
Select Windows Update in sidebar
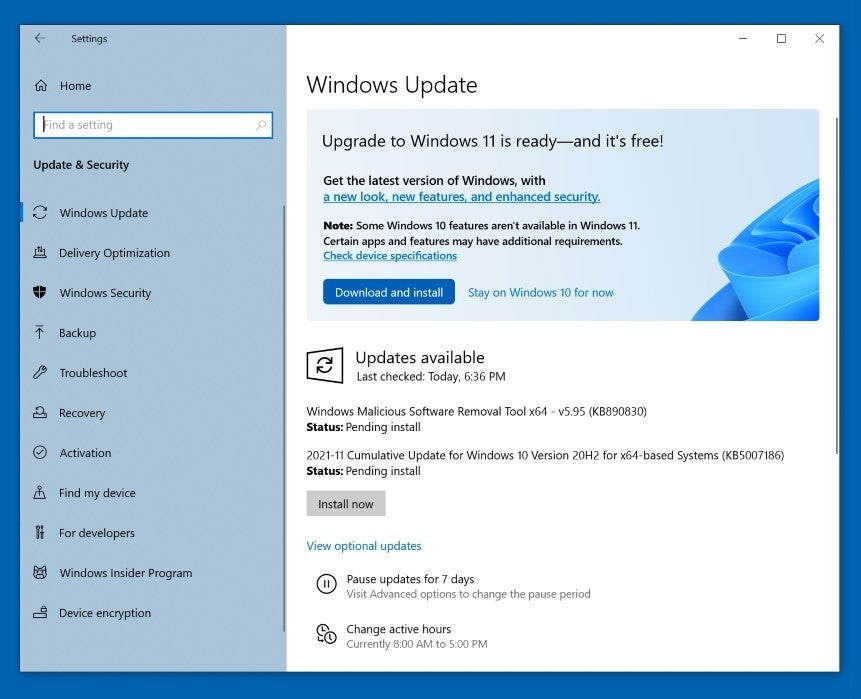pos(104,213)
